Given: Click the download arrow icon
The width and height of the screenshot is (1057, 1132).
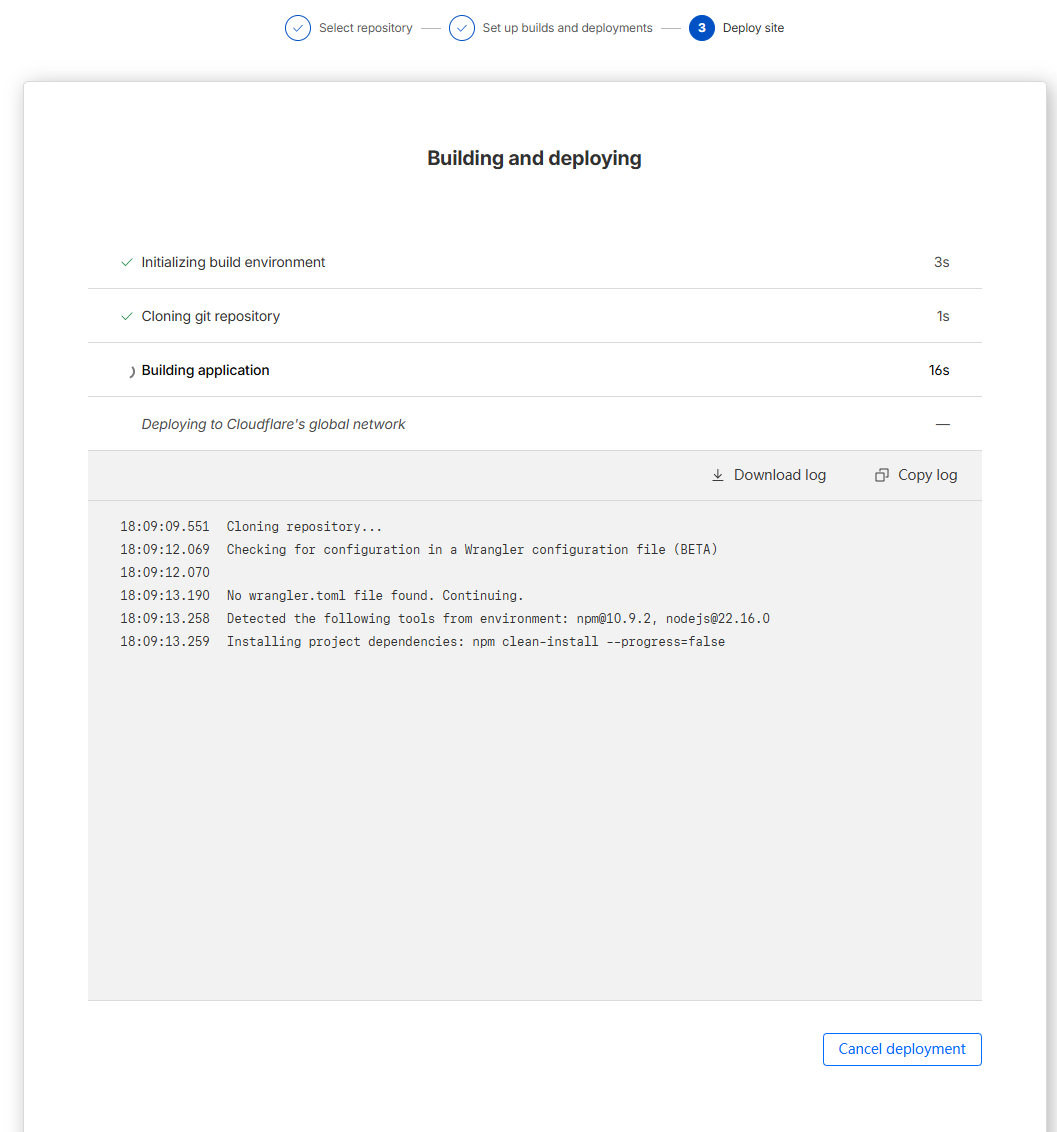Looking at the screenshot, I should click(x=718, y=475).
